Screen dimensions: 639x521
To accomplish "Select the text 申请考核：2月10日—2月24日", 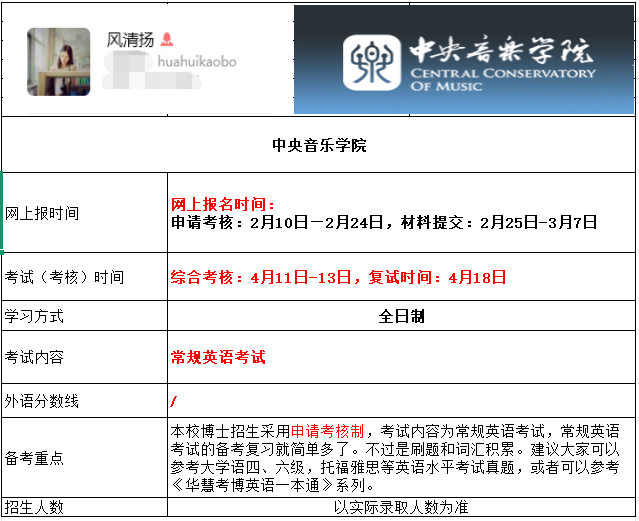I will (x=277, y=223).
